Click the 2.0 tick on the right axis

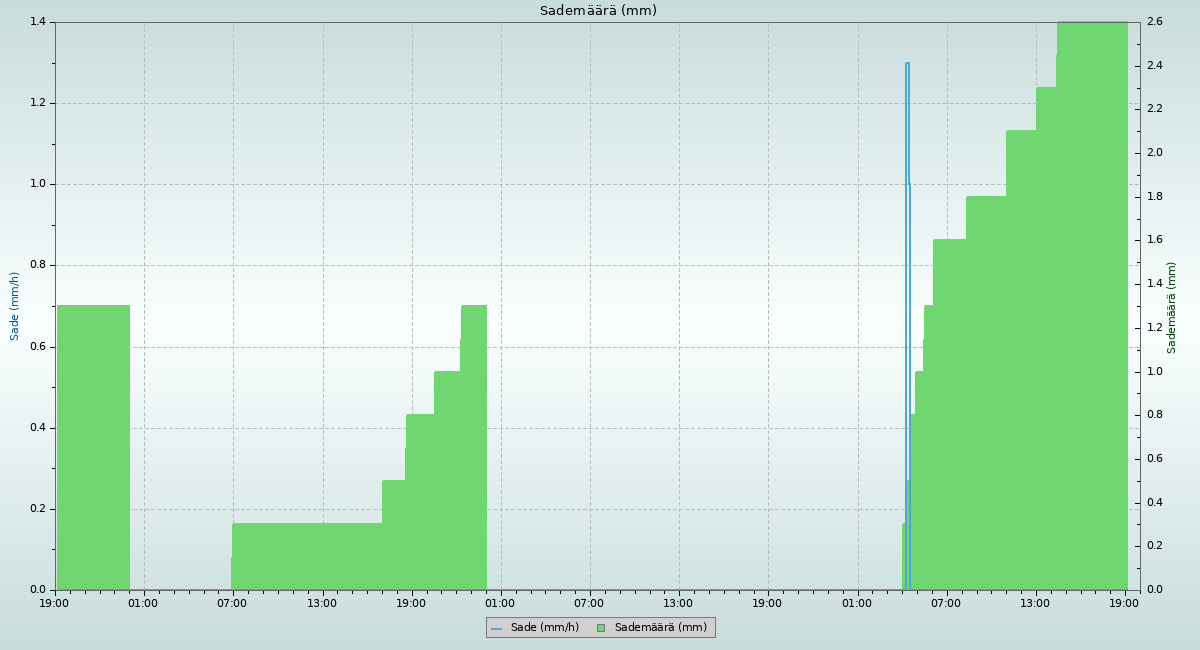click(1154, 153)
